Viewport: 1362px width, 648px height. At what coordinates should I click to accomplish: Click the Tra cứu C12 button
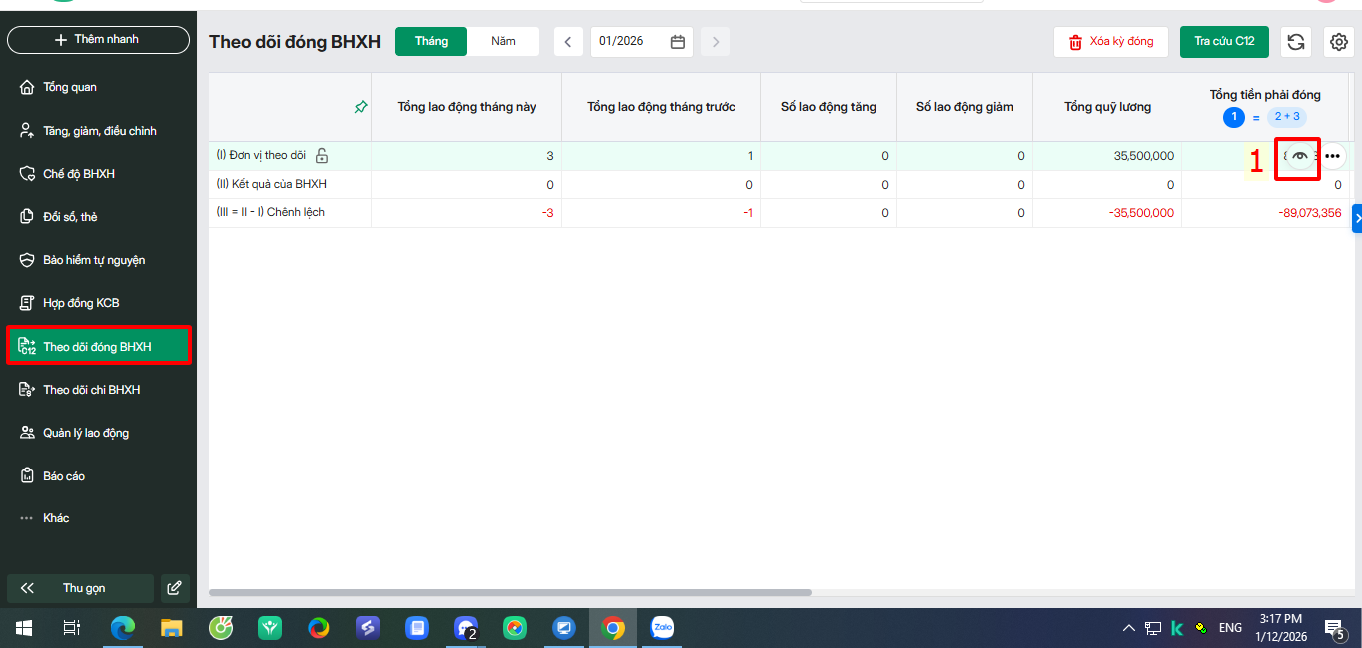click(1224, 42)
